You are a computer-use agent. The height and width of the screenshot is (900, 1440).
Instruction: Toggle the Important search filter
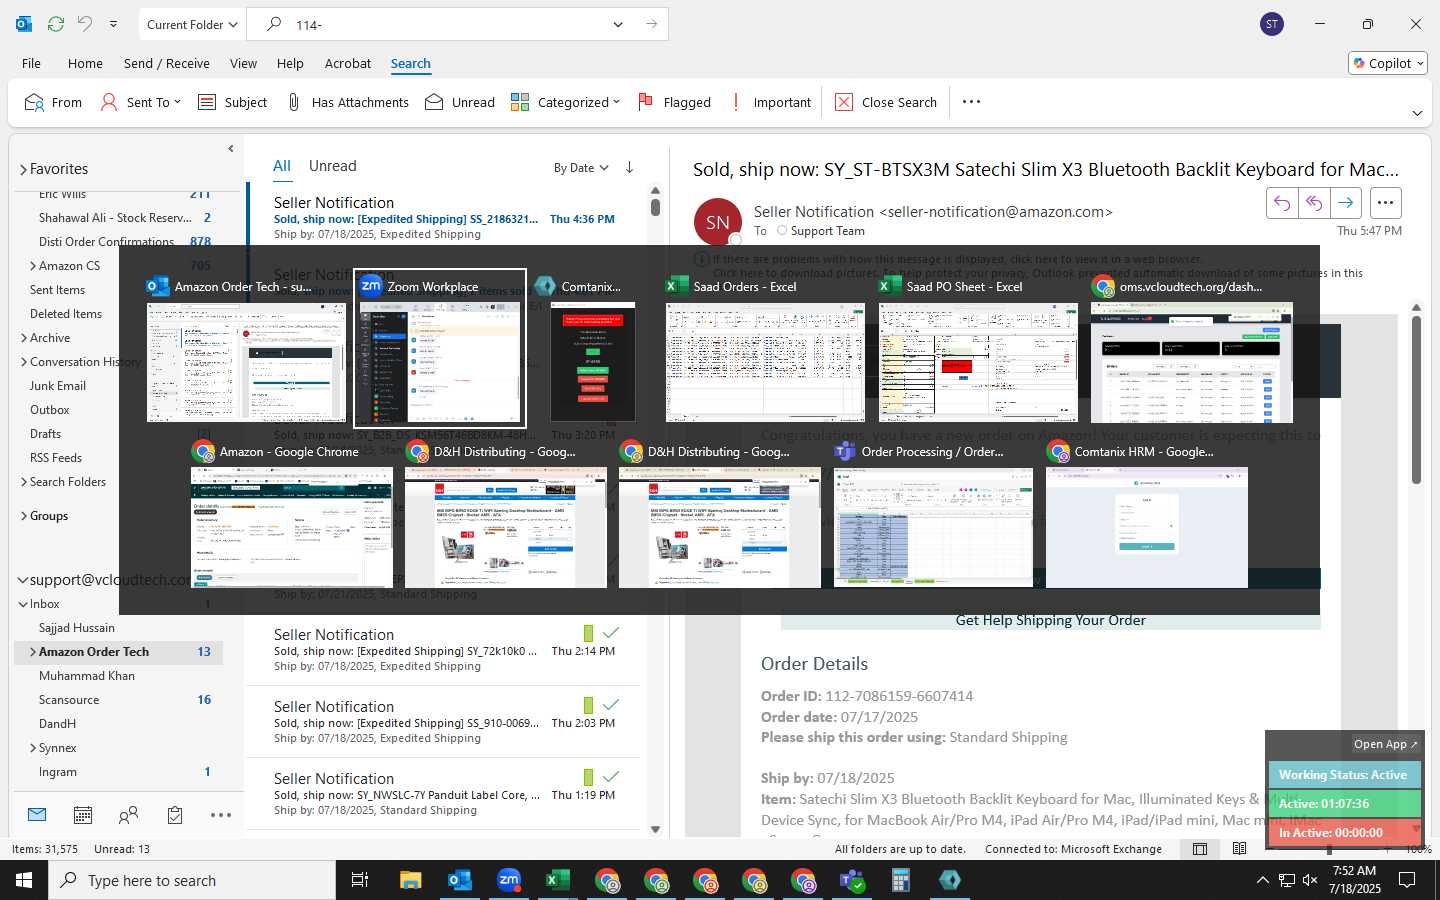tap(771, 102)
